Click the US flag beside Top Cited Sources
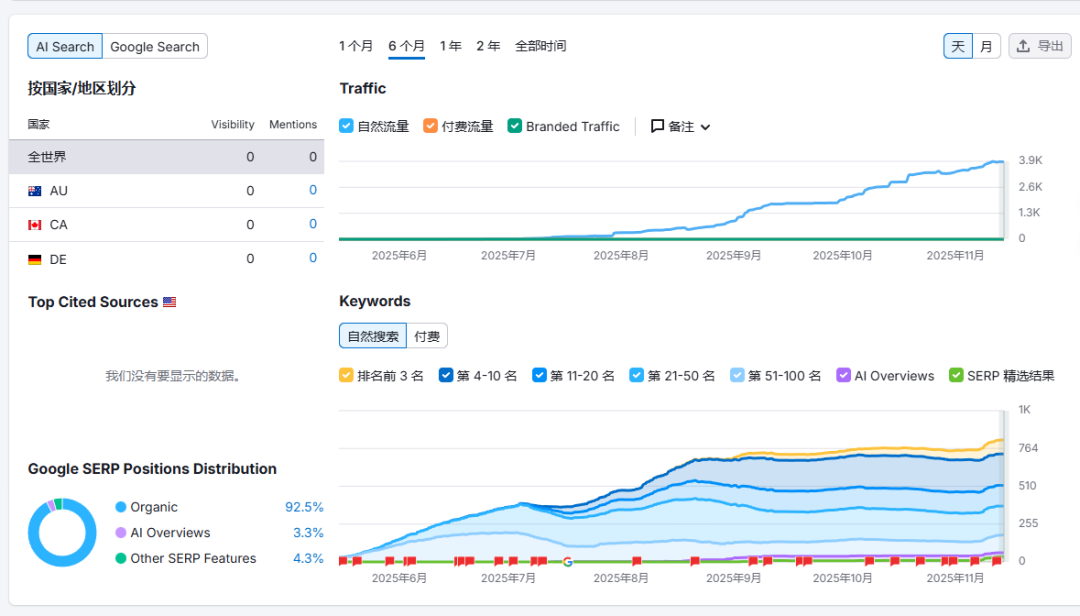Screen dimensions: 1080x616 169,302
